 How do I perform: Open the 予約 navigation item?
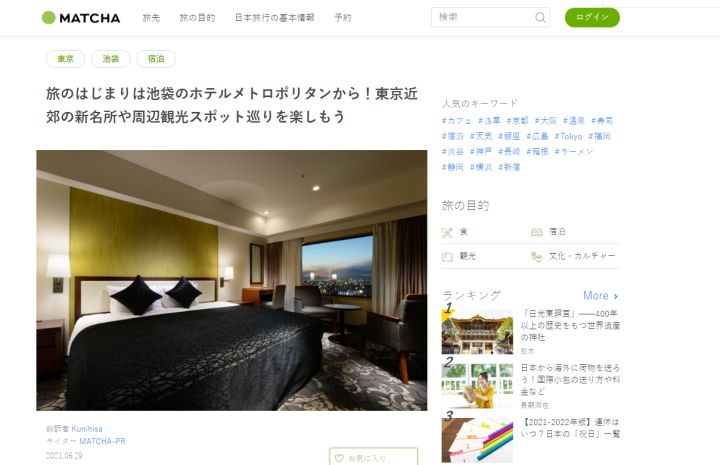tap(343, 18)
